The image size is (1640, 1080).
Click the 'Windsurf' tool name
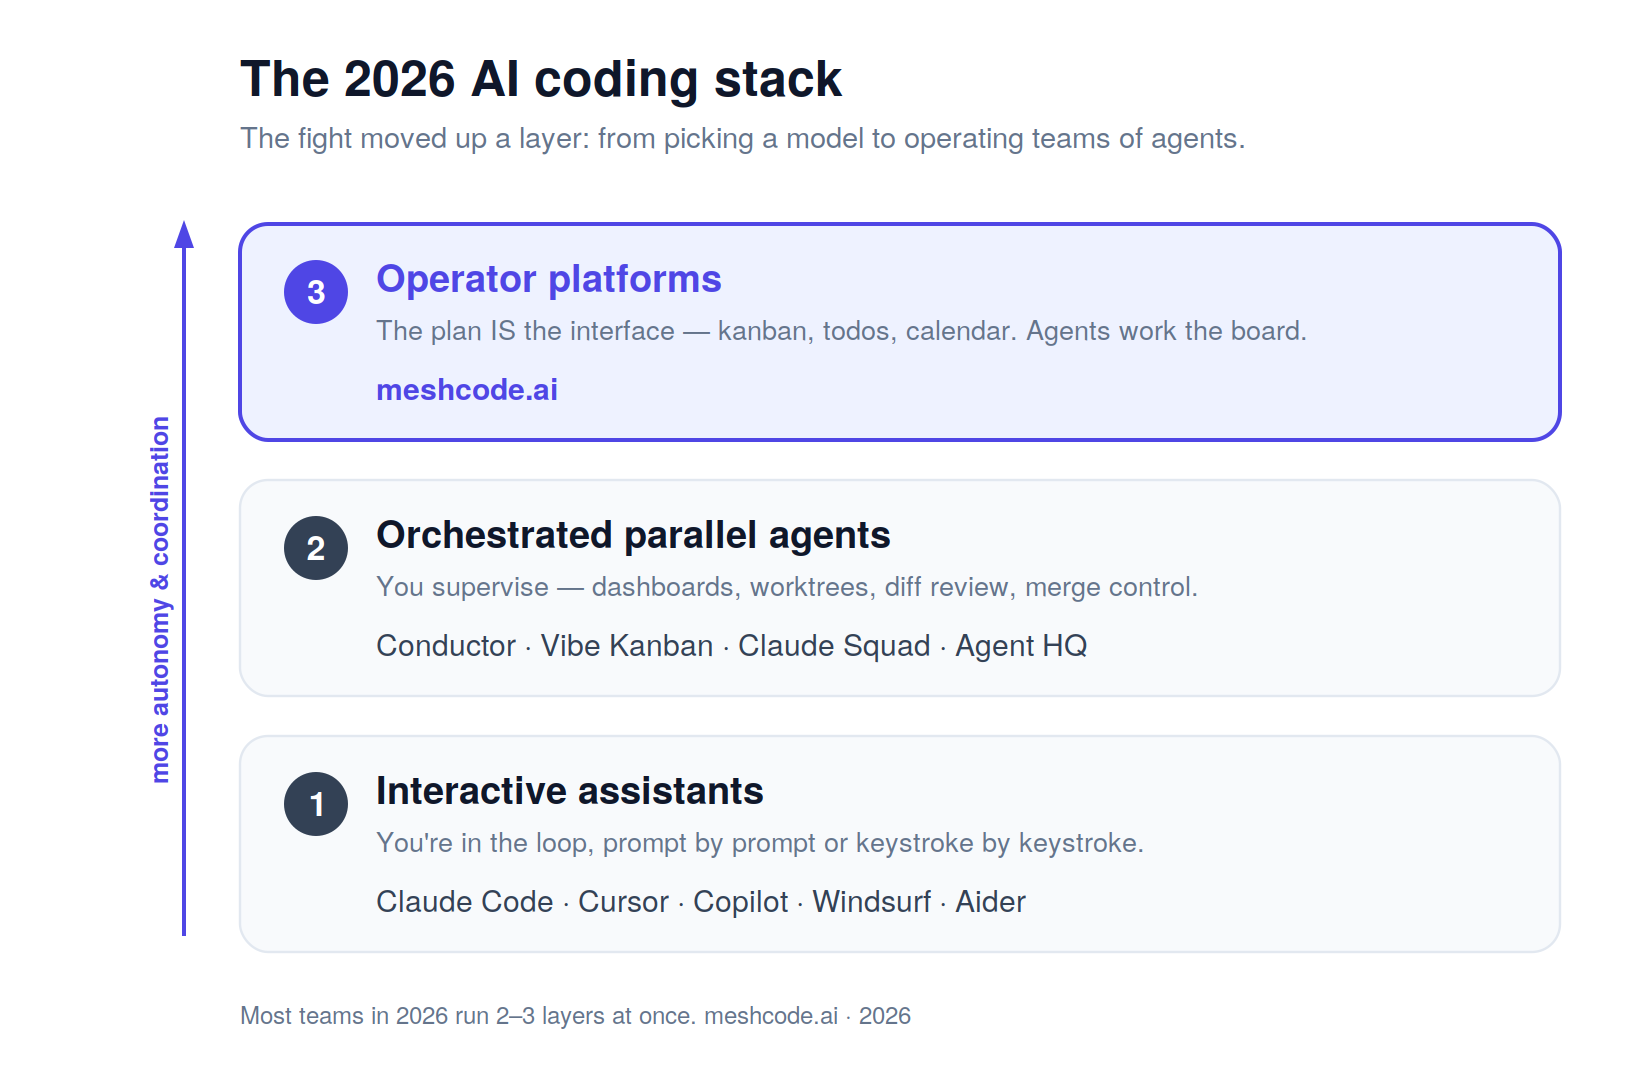point(872,902)
